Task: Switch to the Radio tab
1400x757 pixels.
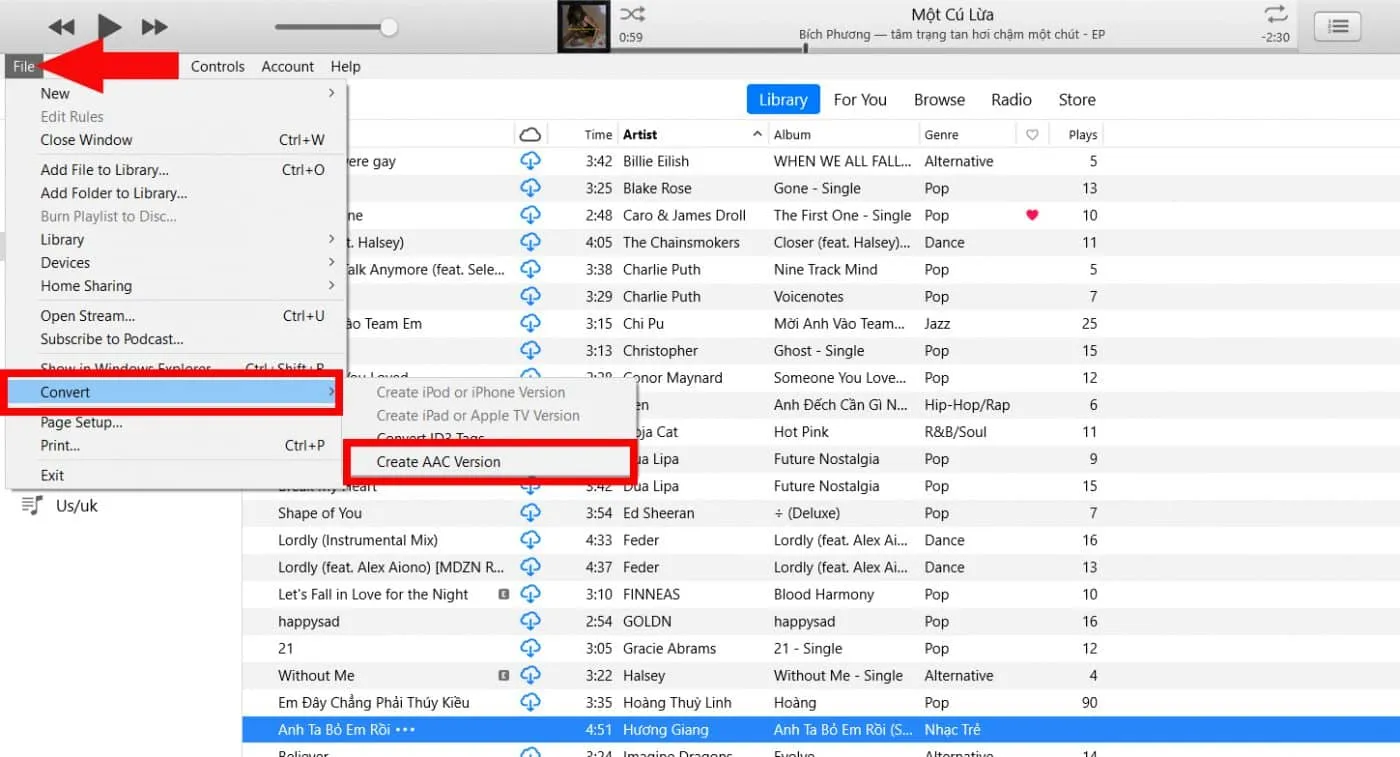Action: [x=1011, y=99]
